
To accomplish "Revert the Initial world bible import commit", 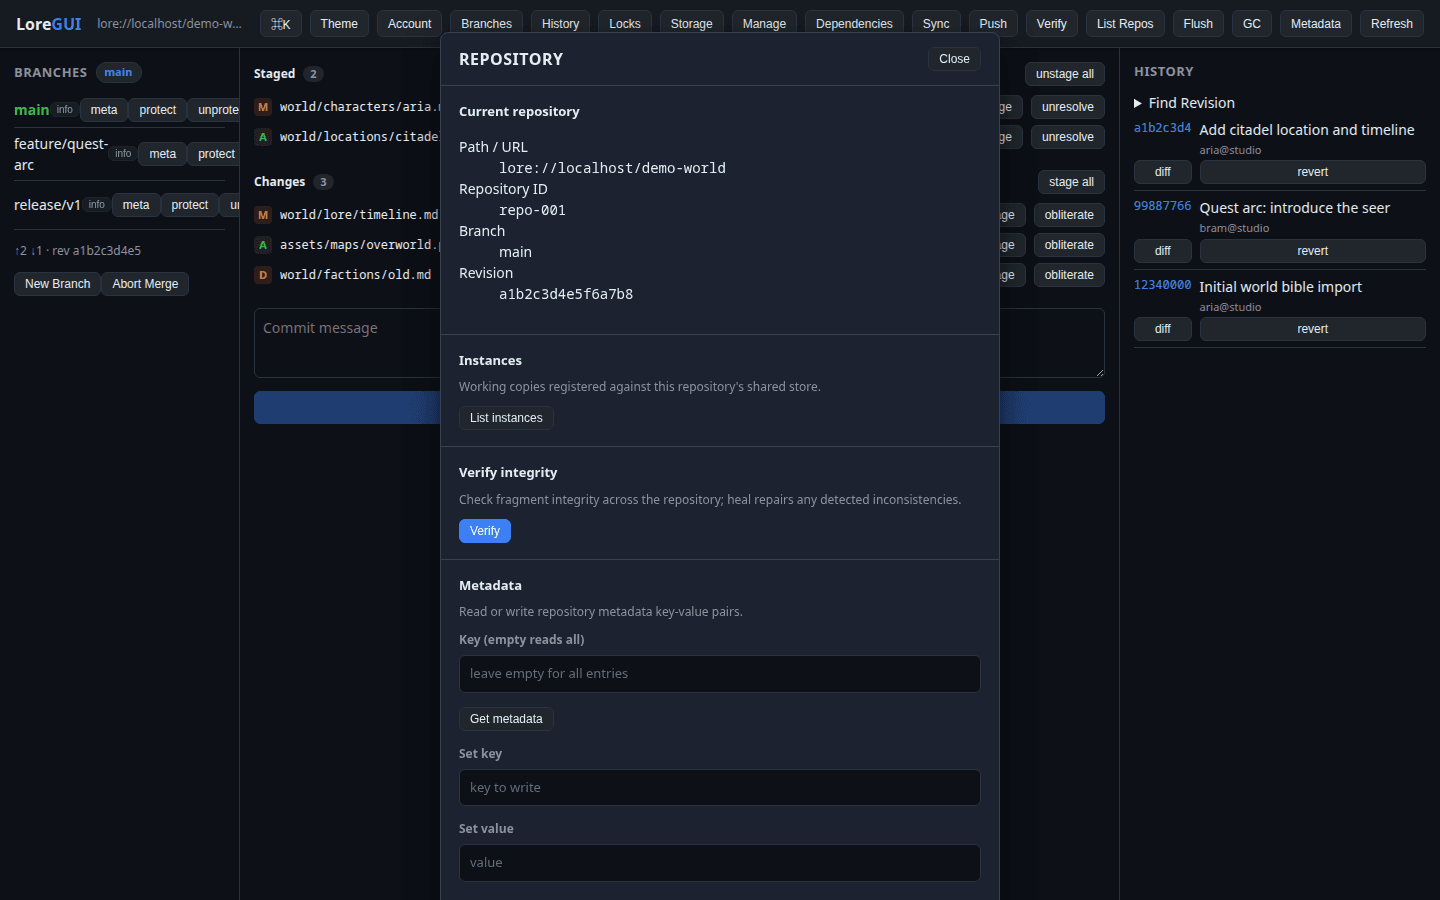I will 1313,329.
